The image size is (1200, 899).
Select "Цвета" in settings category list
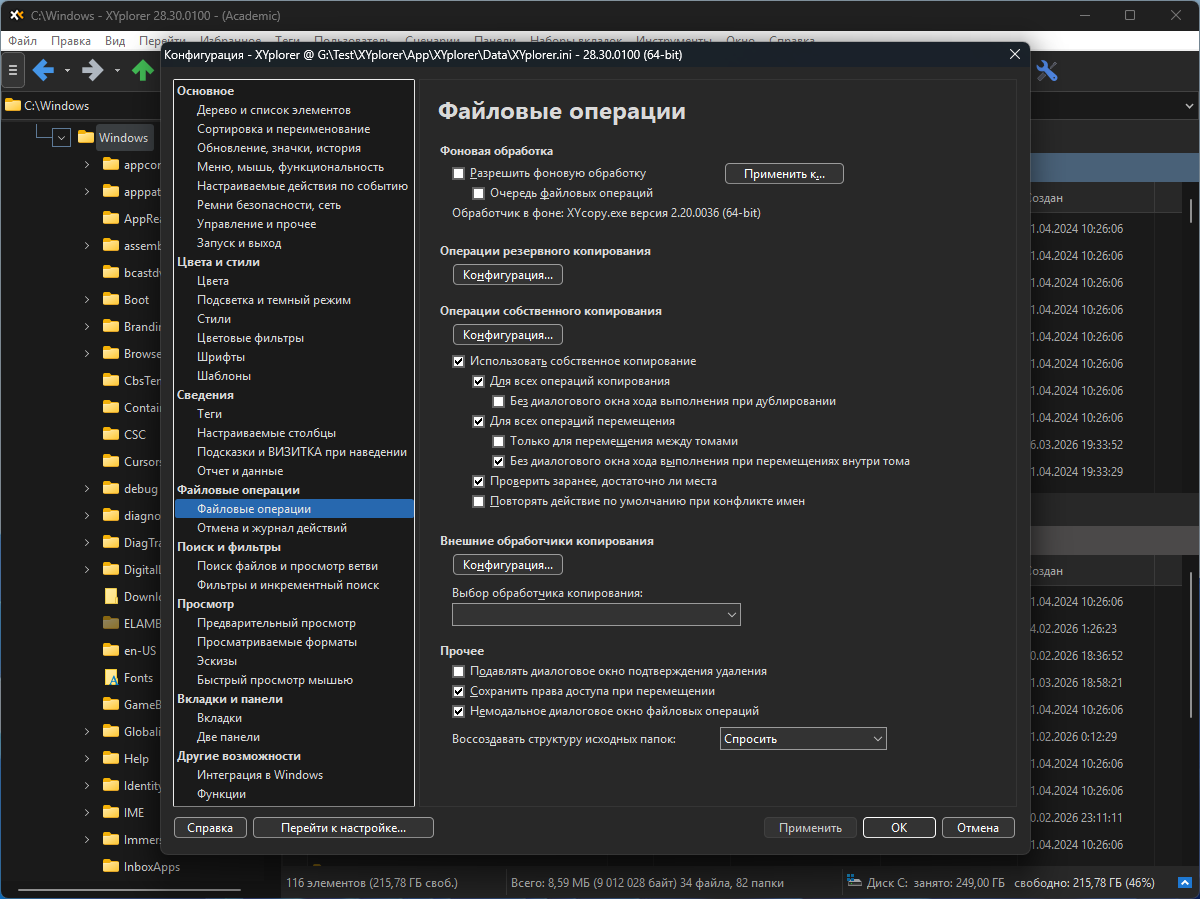click(213, 281)
